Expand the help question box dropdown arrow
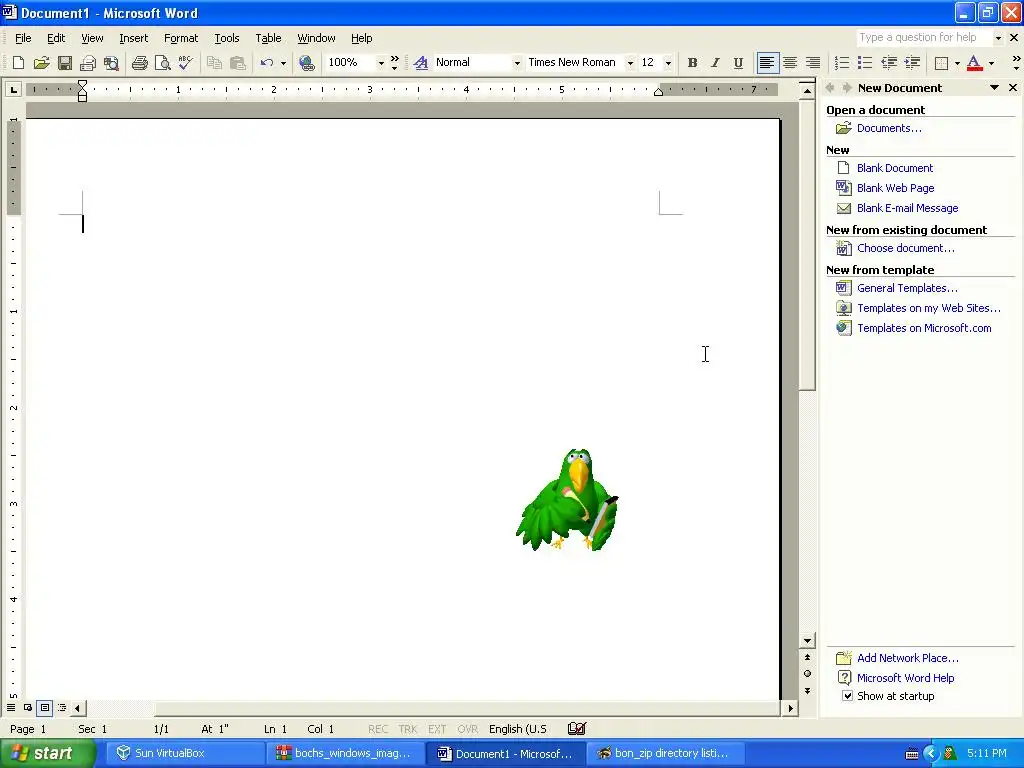Image resolution: width=1024 pixels, height=768 pixels. click(998, 38)
